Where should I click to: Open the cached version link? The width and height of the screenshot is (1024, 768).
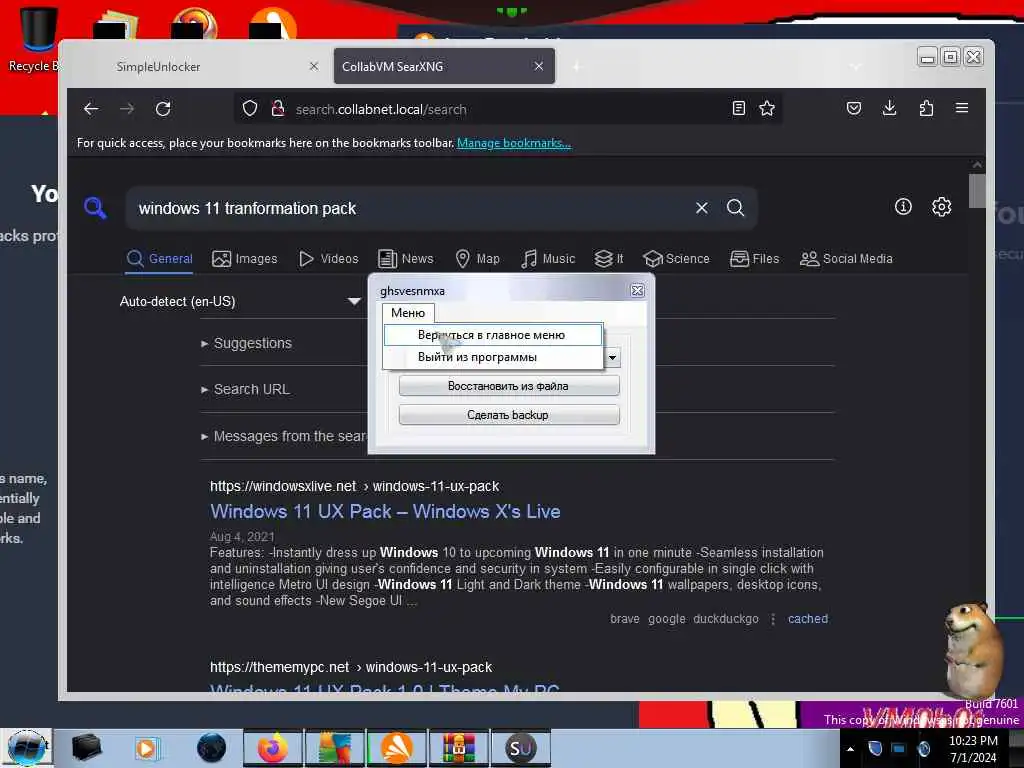[x=808, y=618]
